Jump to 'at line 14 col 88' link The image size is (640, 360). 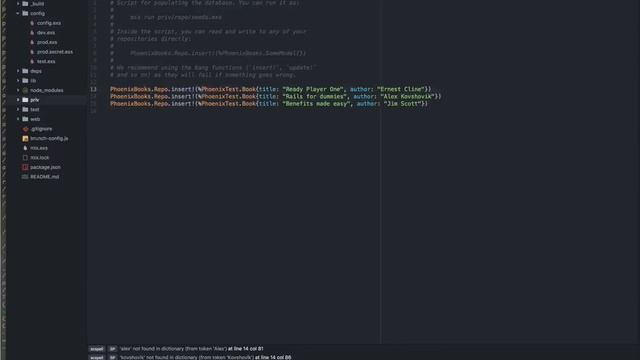coord(273,357)
